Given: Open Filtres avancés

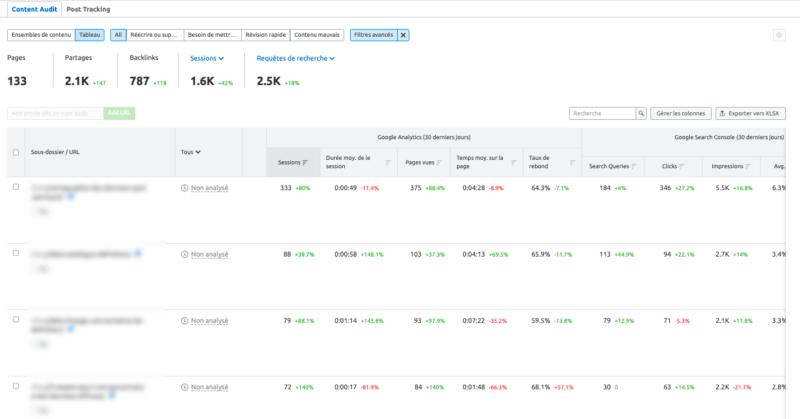Looking at the screenshot, I should pos(373,35).
